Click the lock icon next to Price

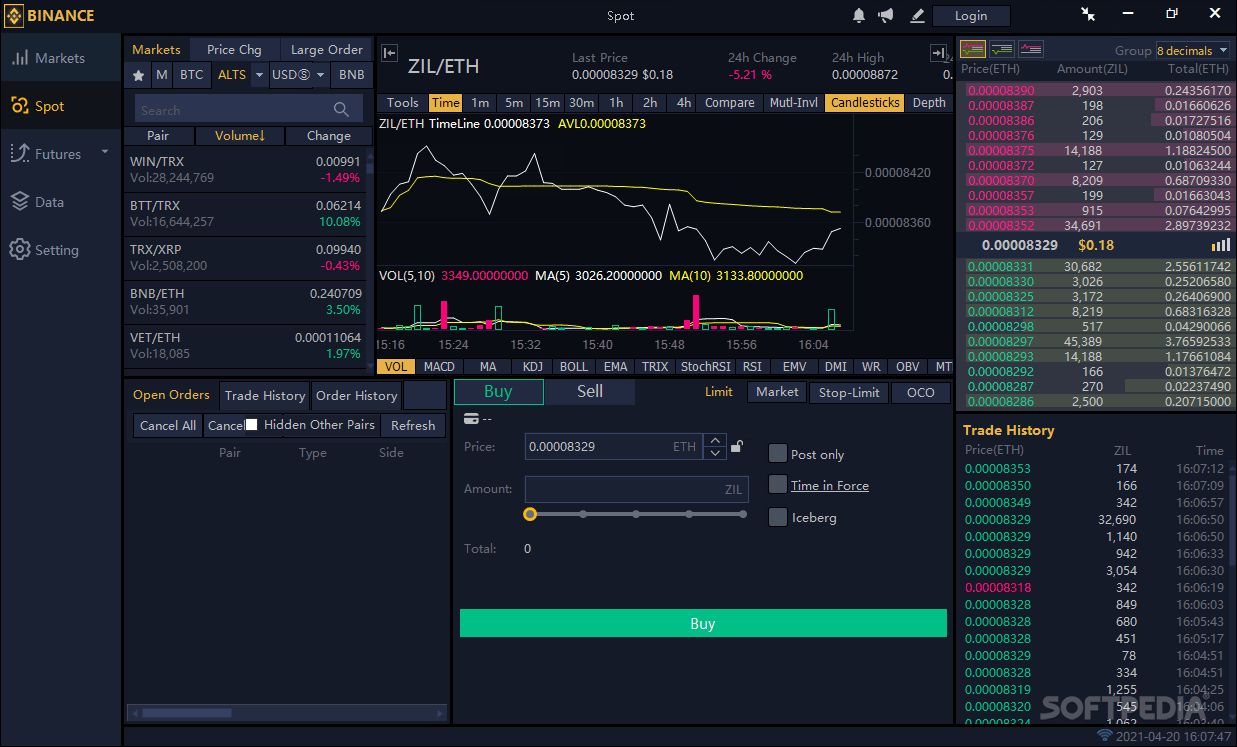[737, 446]
